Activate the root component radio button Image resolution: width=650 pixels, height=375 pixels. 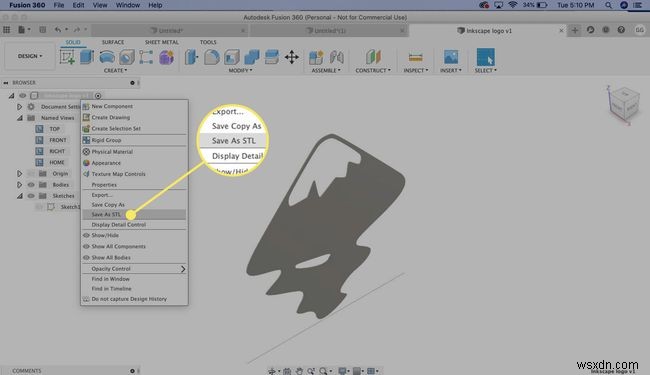(x=98, y=96)
